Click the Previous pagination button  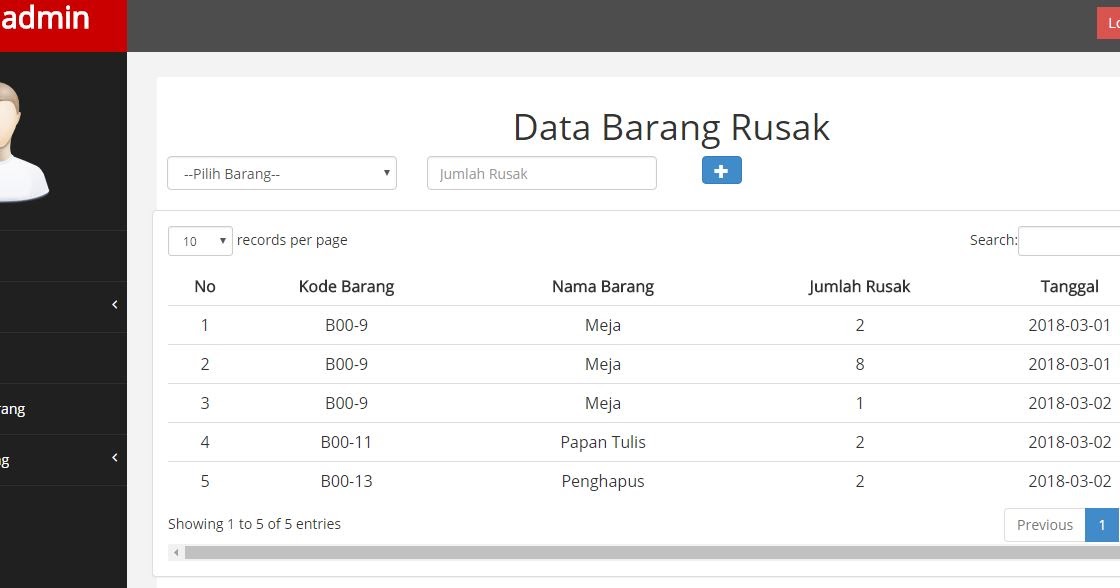1044,524
